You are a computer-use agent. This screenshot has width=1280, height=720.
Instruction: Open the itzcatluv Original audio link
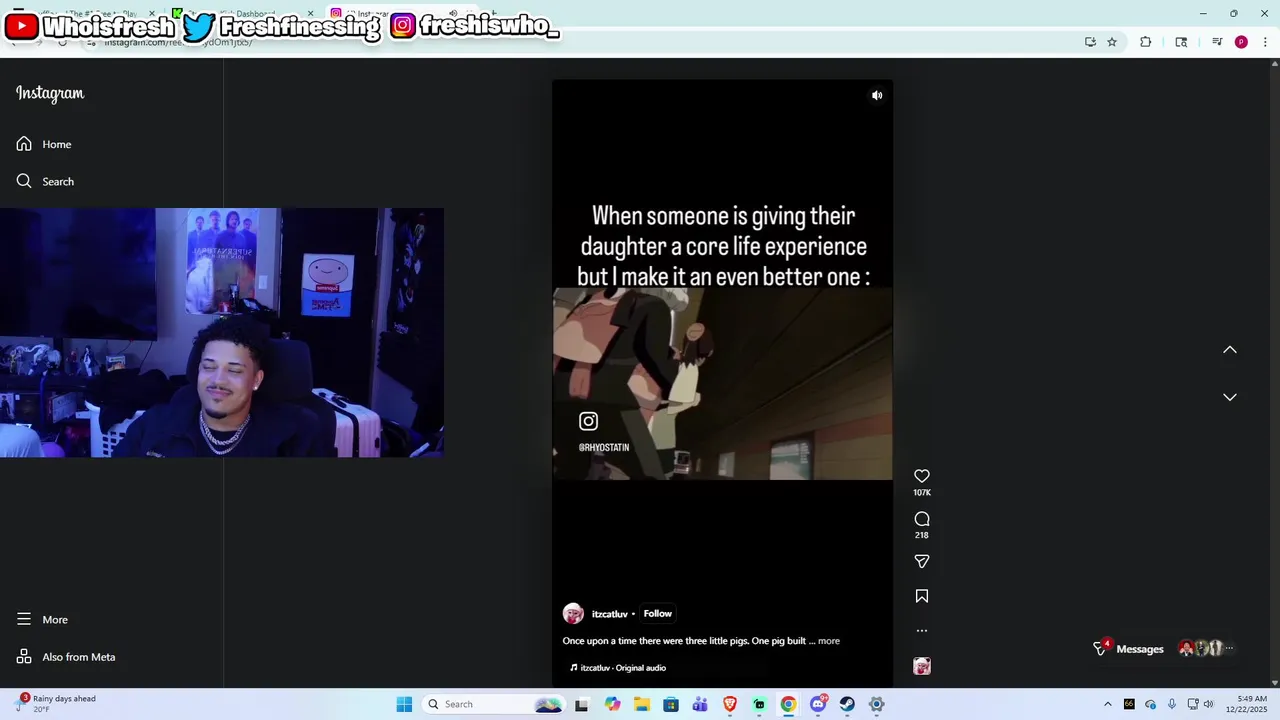pyautogui.click(x=617, y=667)
